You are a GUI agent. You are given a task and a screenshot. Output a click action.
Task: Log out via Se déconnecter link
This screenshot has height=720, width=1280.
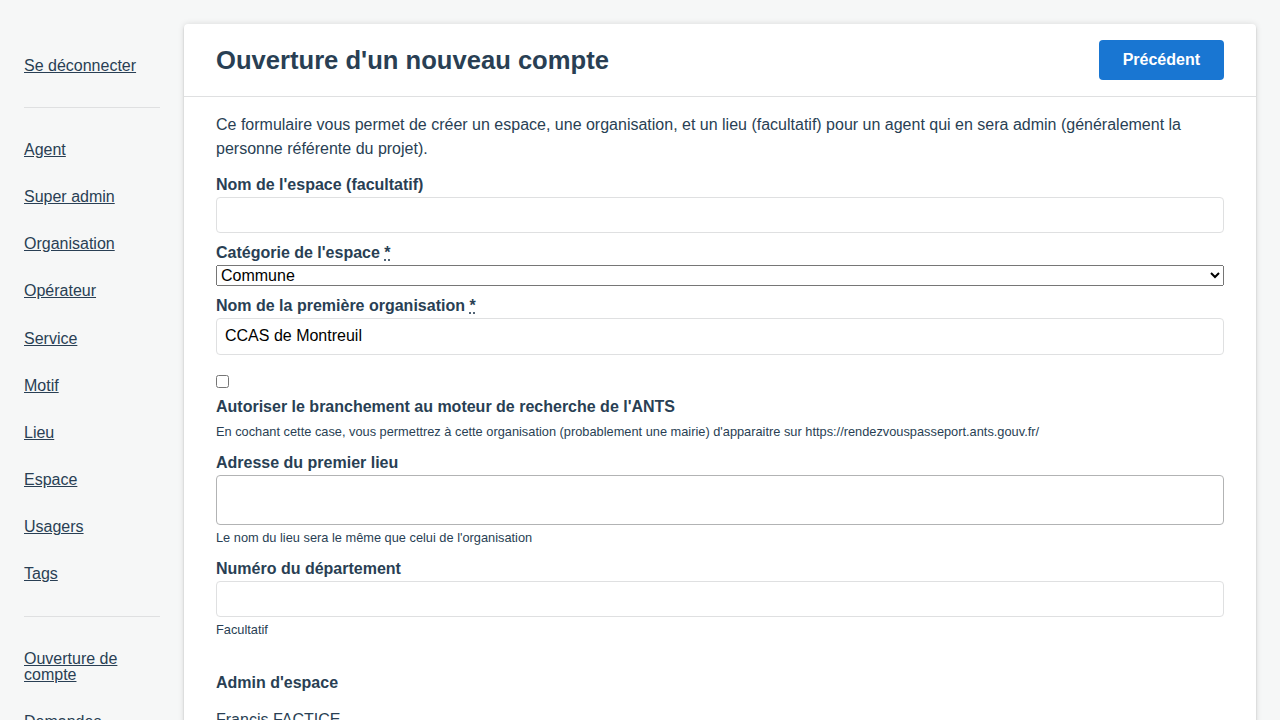[80, 66]
